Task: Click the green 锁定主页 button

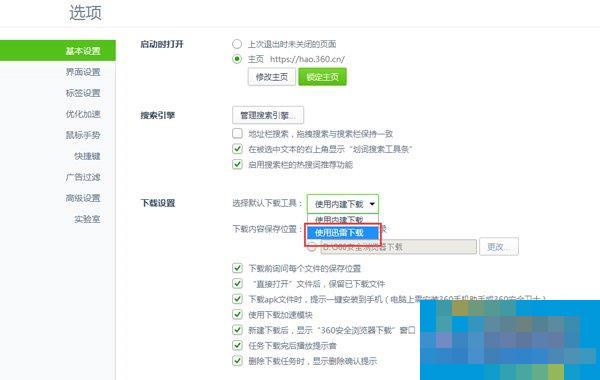Action: coord(322,77)
